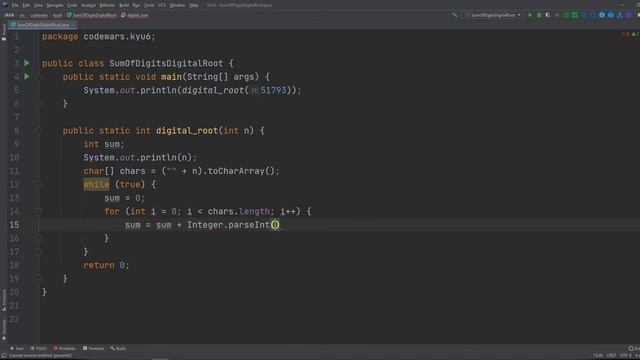Open the Build menu
This screenshot has width=640, height=360.
pyautogui.click(x=124, y=5)
